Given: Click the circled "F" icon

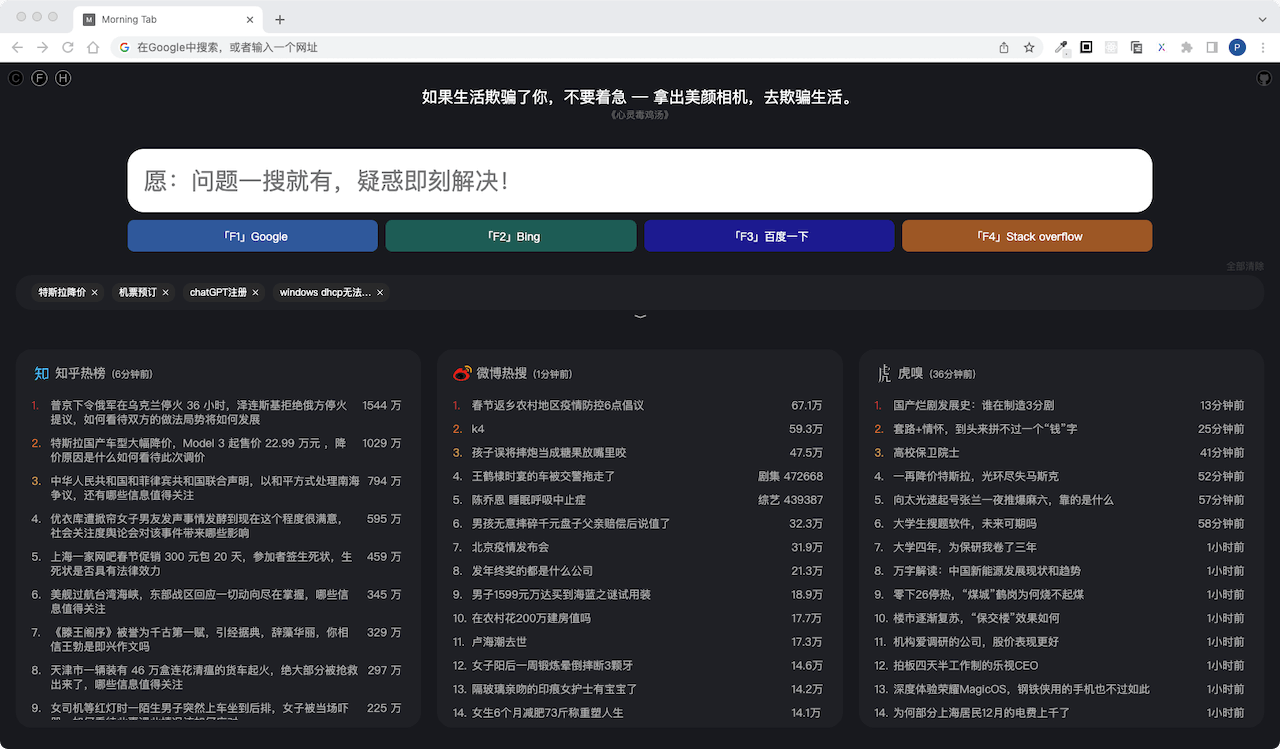Looking at the screenshot, I should 39,78.
